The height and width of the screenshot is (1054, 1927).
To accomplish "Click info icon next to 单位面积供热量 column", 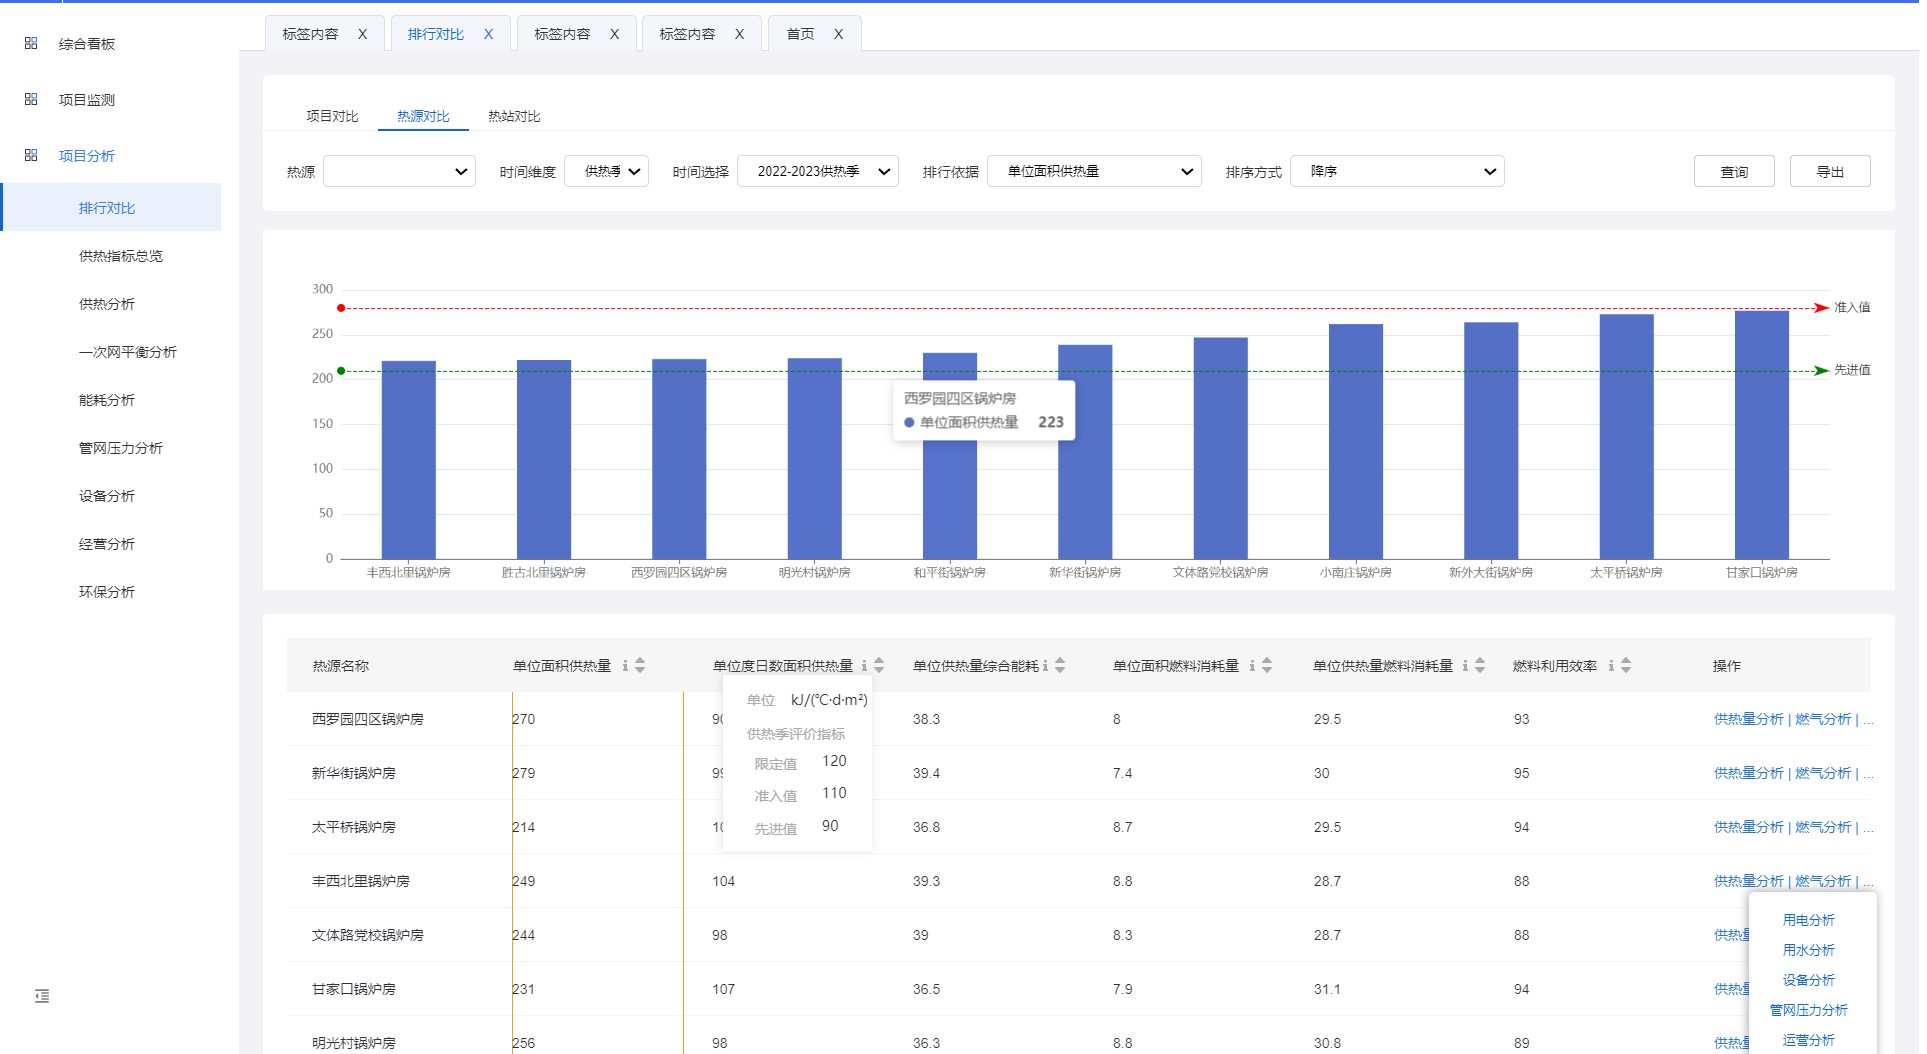I will pos(625,665).
